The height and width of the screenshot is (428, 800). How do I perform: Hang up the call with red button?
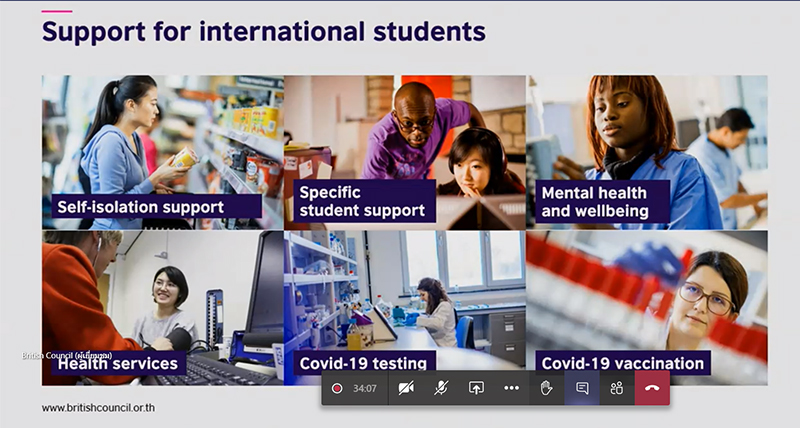(652, 388)
